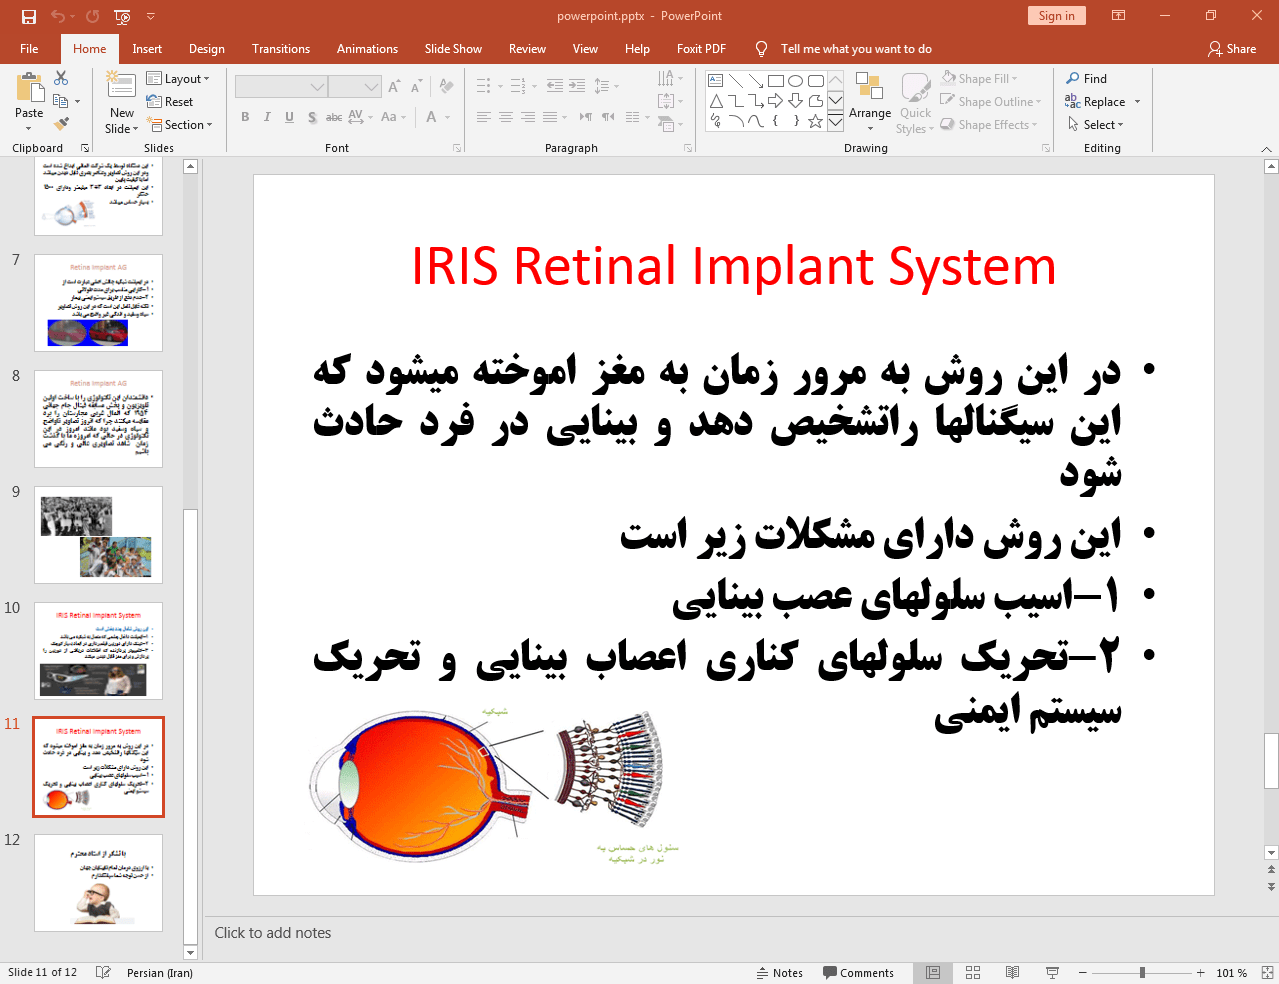Screen dimensions: 1279x984
Task: Switch to Reading View in the status bar
Action: tap(1012, 973)
